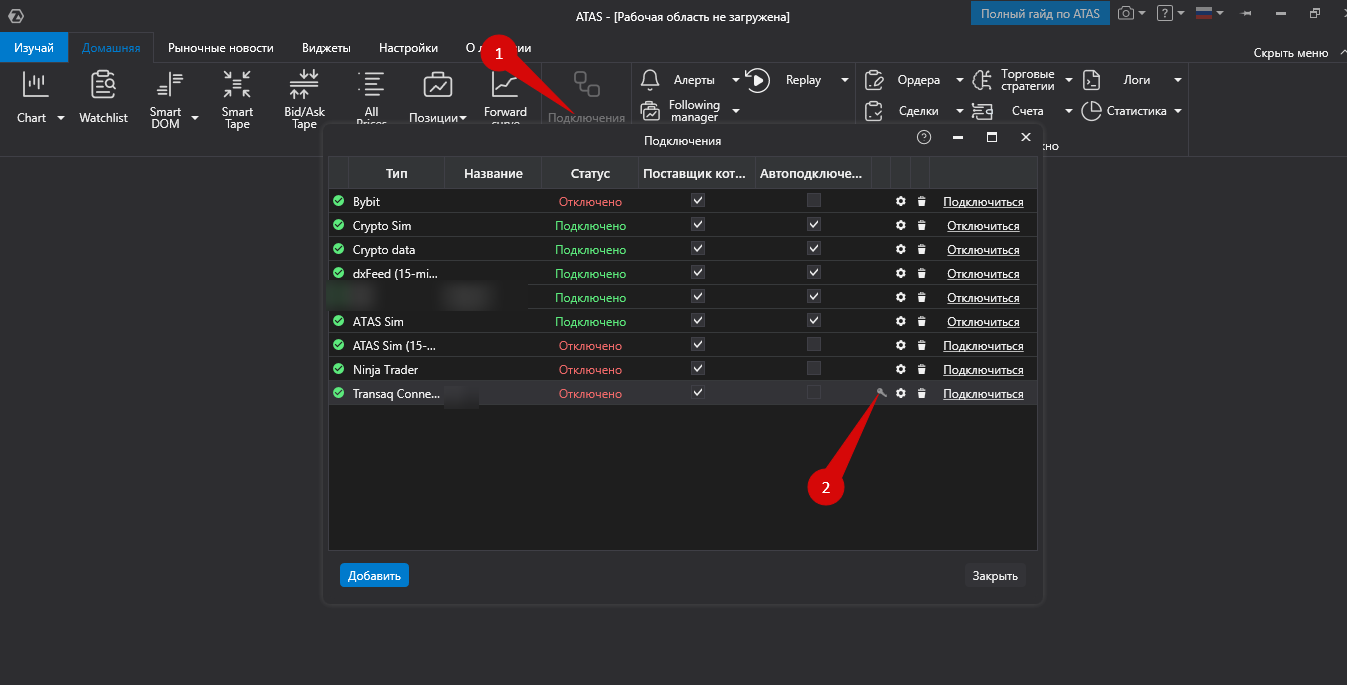Switch to the Домашняя tab
The image size is (1347, 685).
pyautogui.click(x=111, y=48)
